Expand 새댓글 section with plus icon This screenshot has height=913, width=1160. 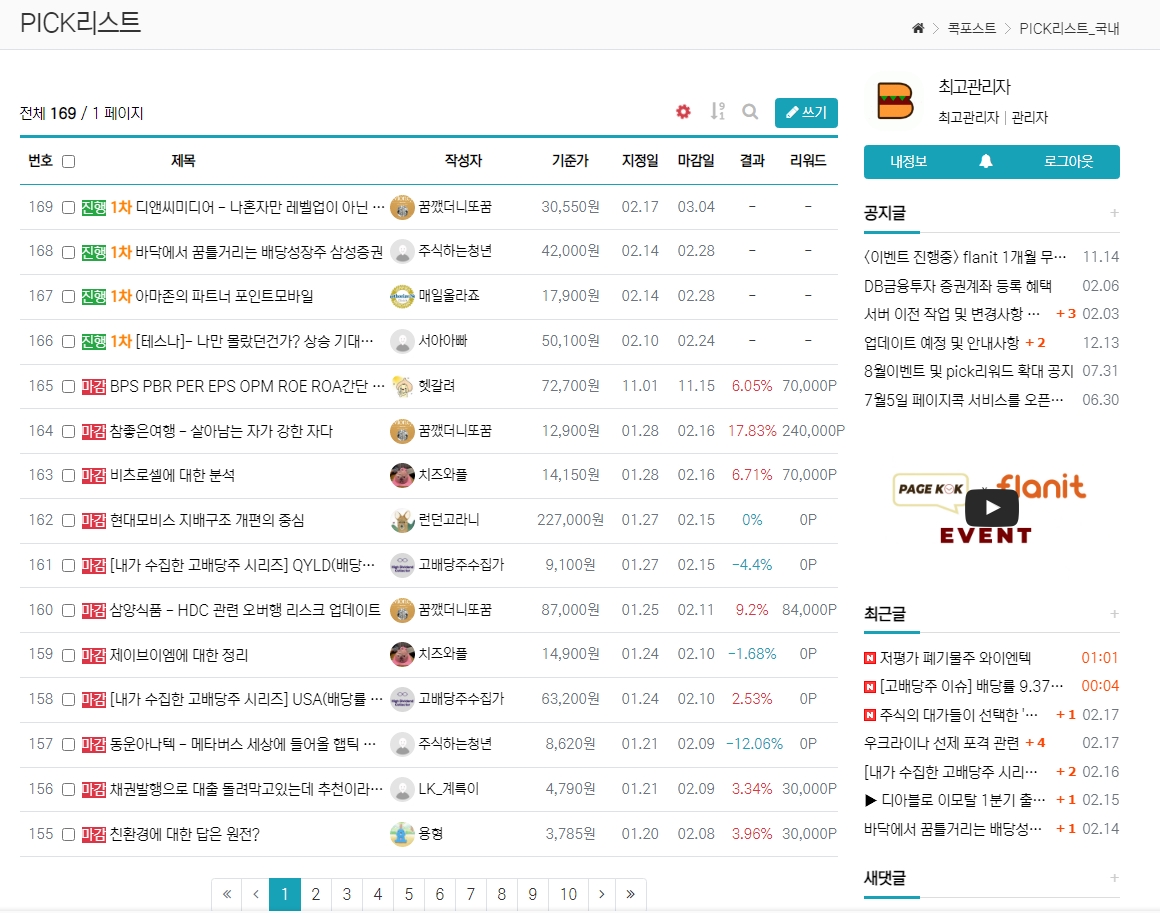1114,878
